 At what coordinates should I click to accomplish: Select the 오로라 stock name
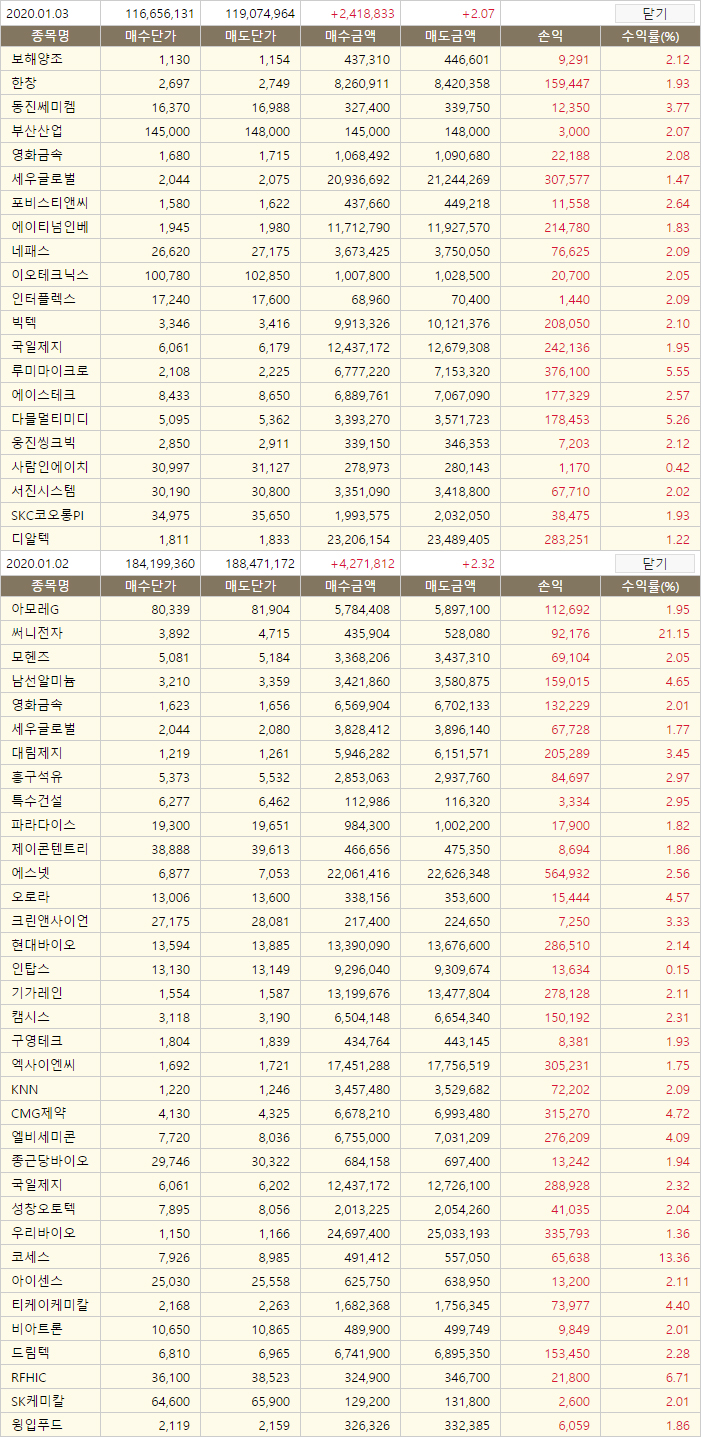click(30, 897)
